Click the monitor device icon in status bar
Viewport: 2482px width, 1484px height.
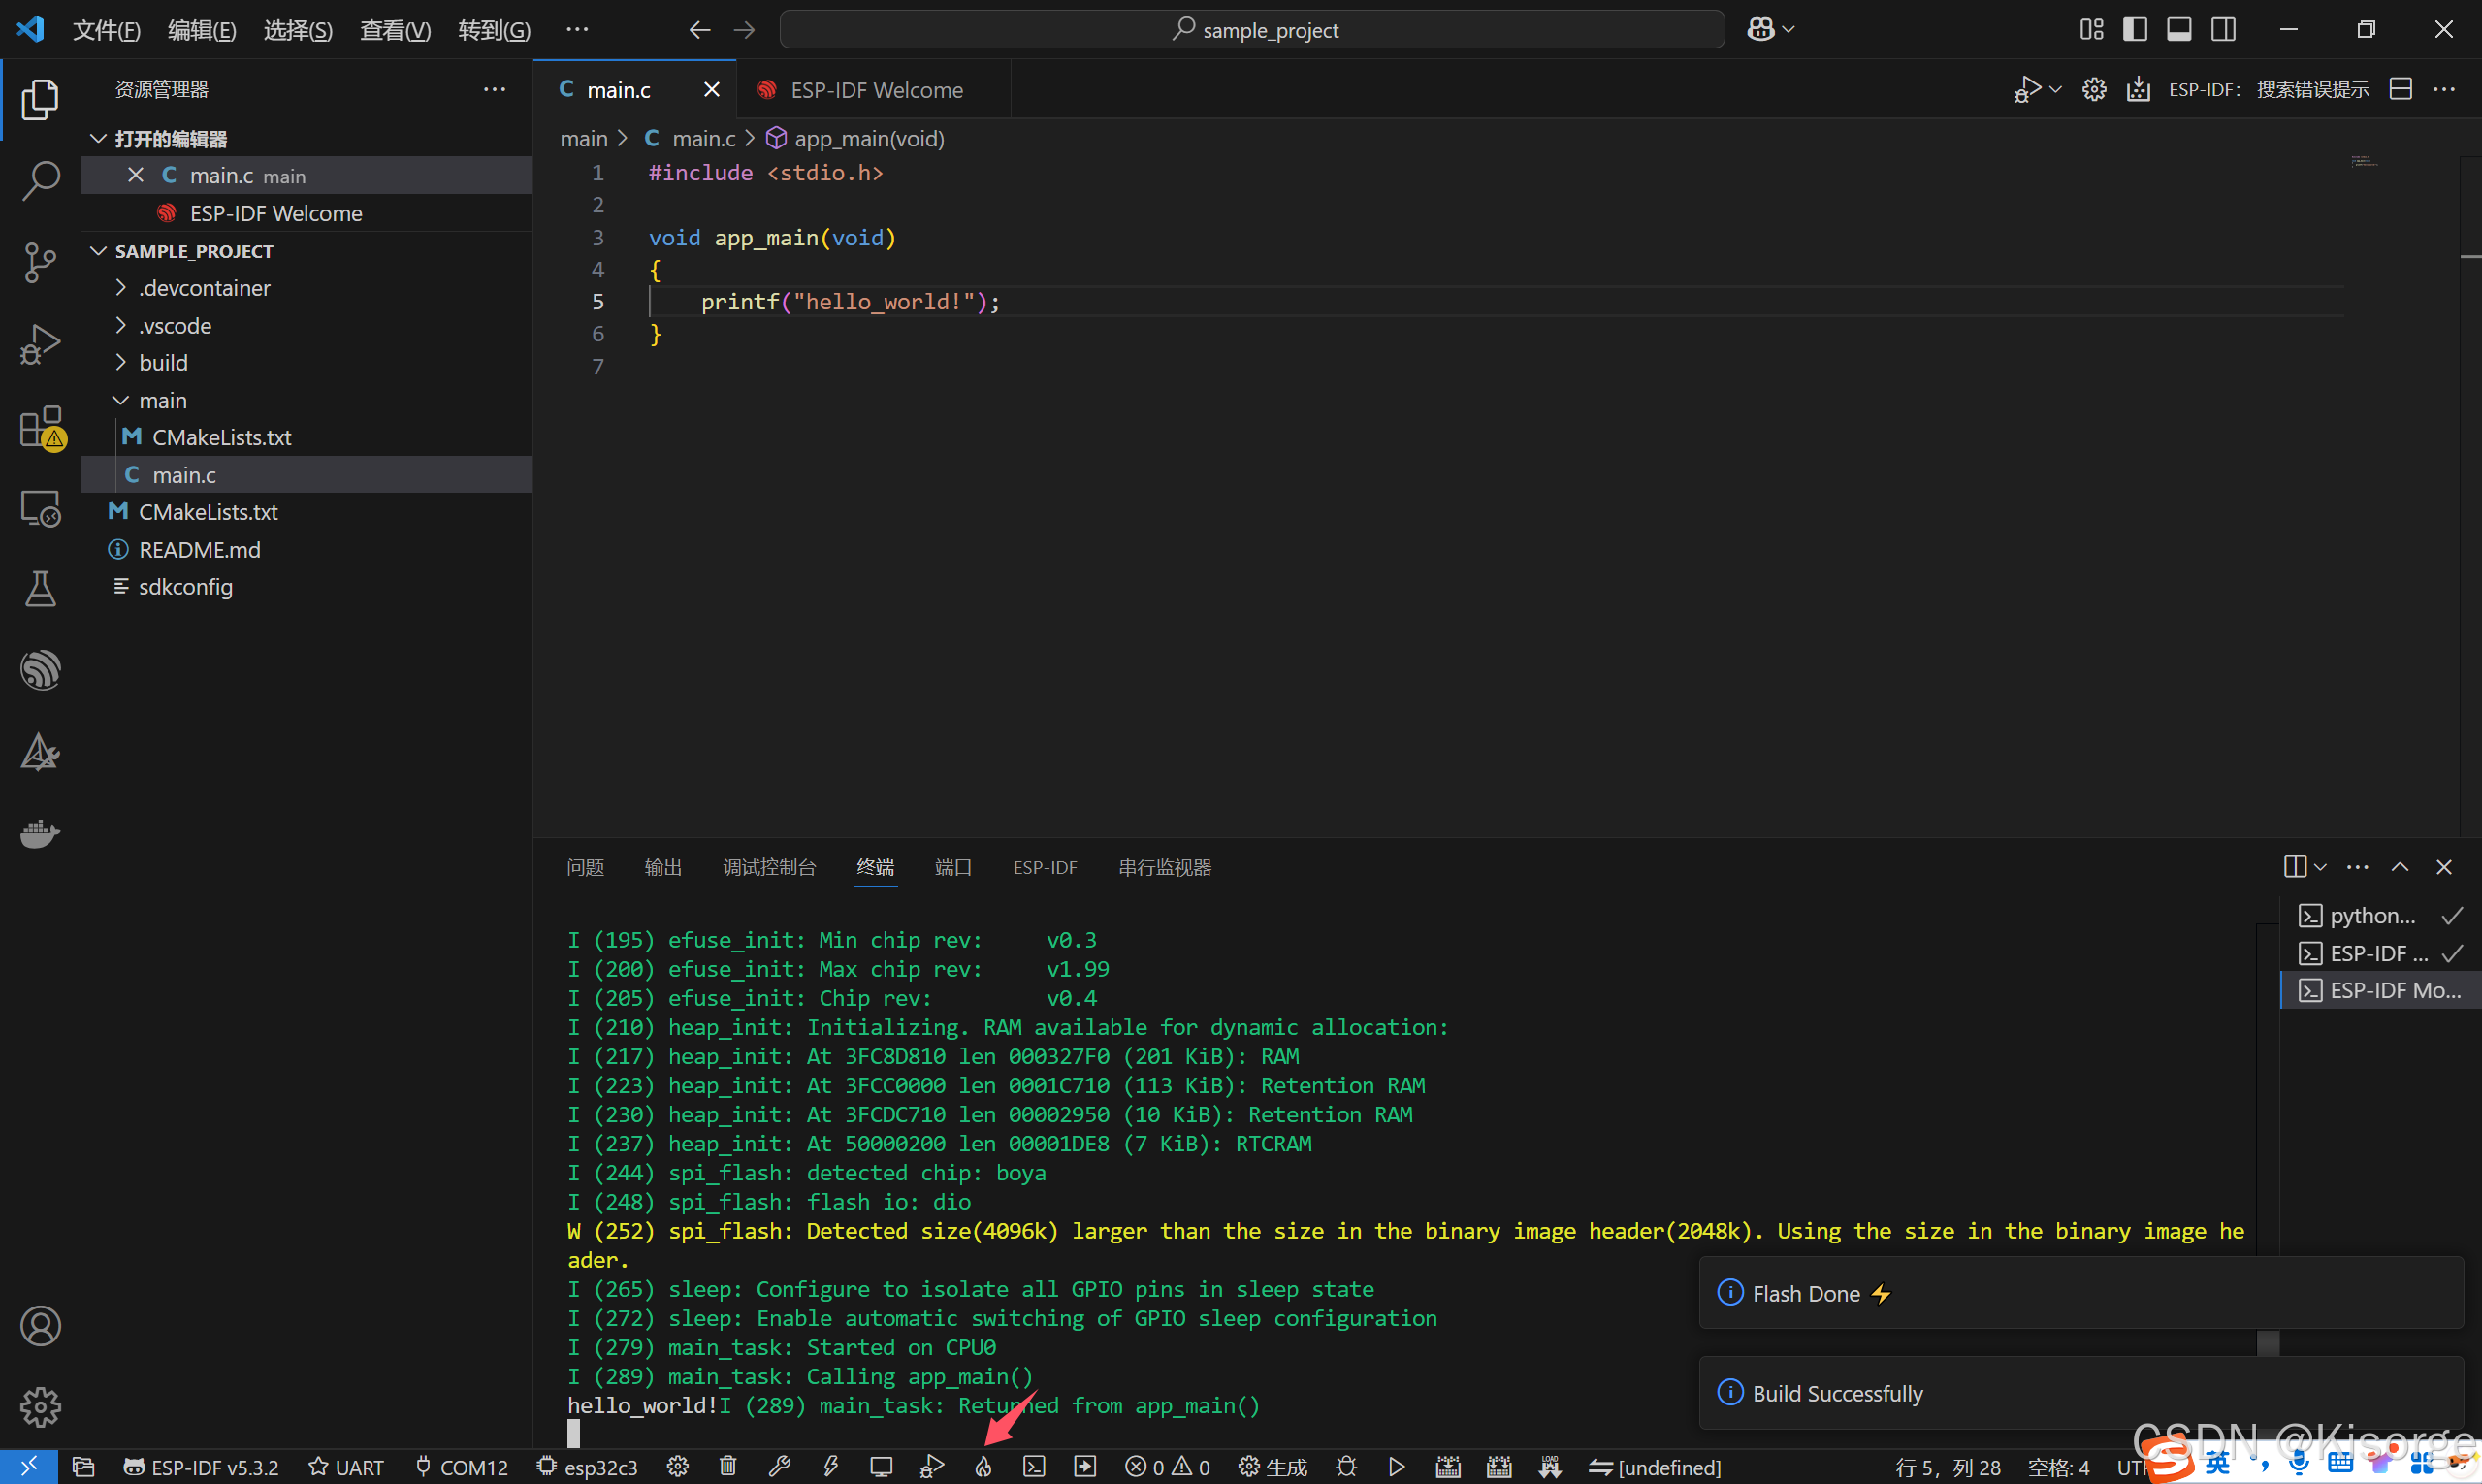(x=881, y=1467)
